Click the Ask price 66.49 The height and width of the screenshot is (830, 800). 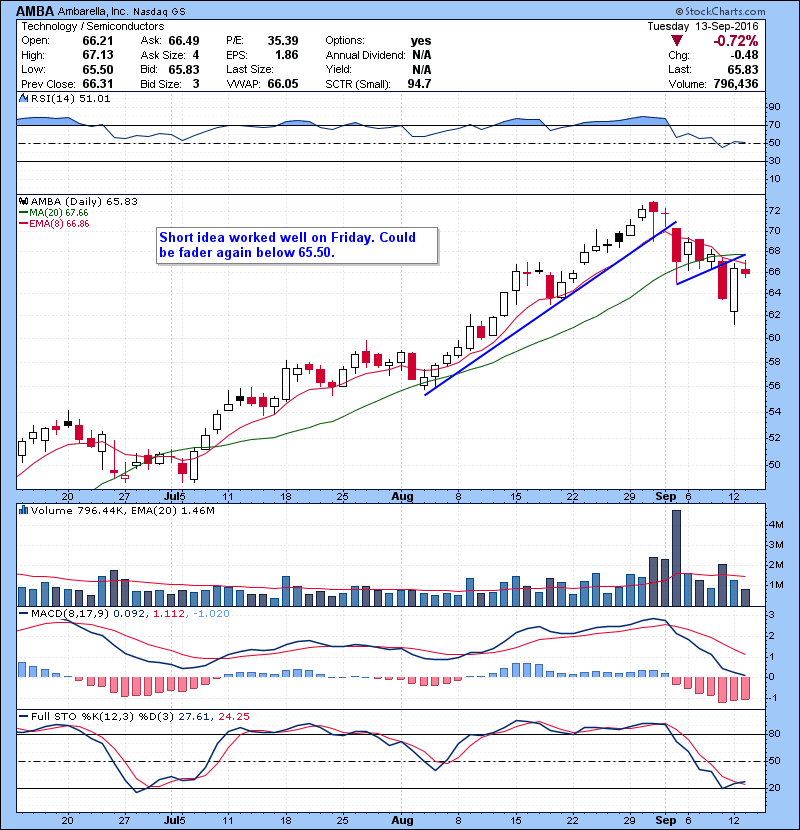click(x=184, y=41)
